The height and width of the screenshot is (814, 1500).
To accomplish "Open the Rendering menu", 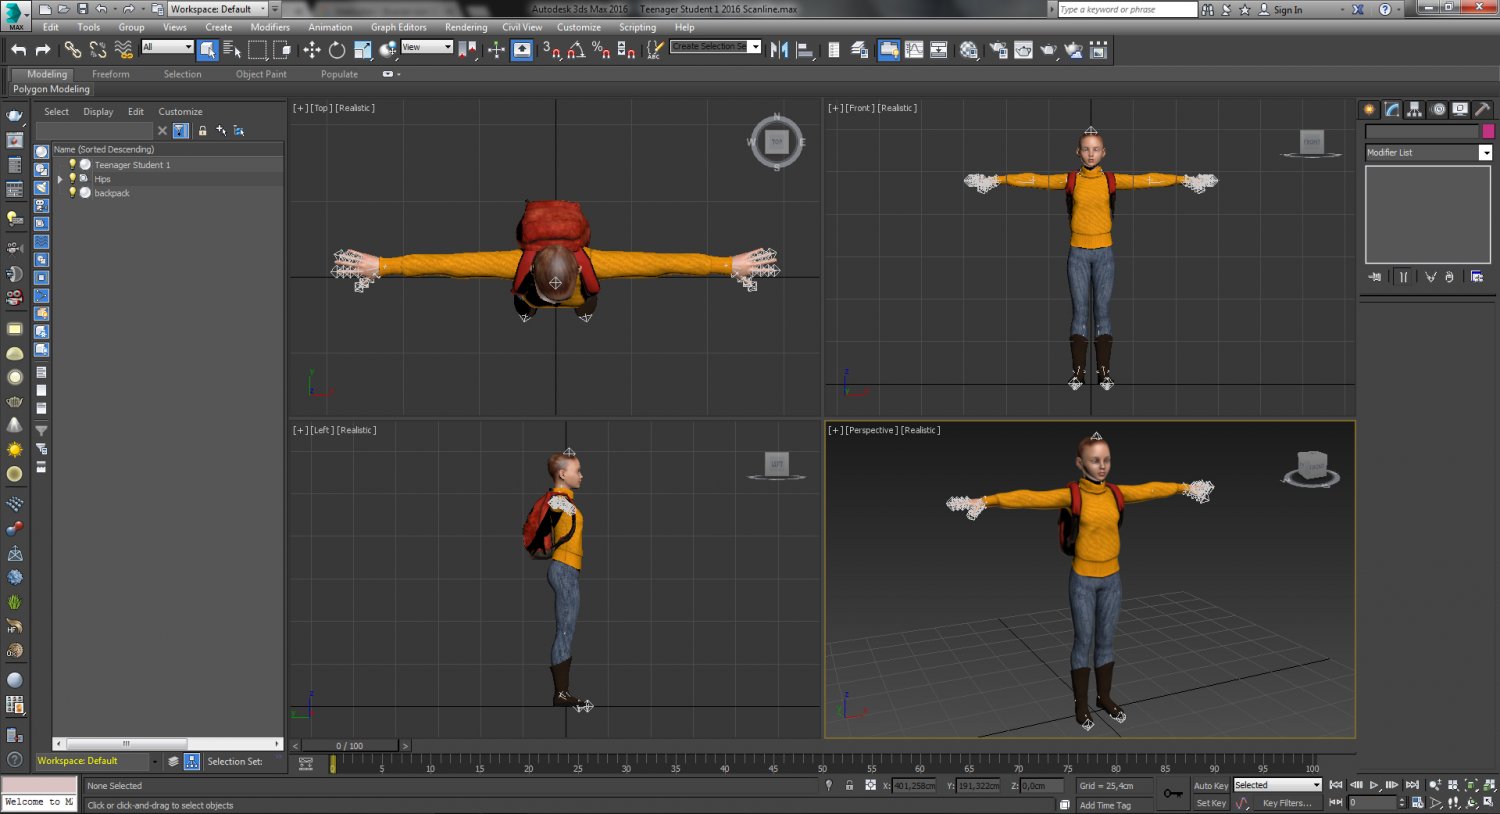I will coord(466,27).
